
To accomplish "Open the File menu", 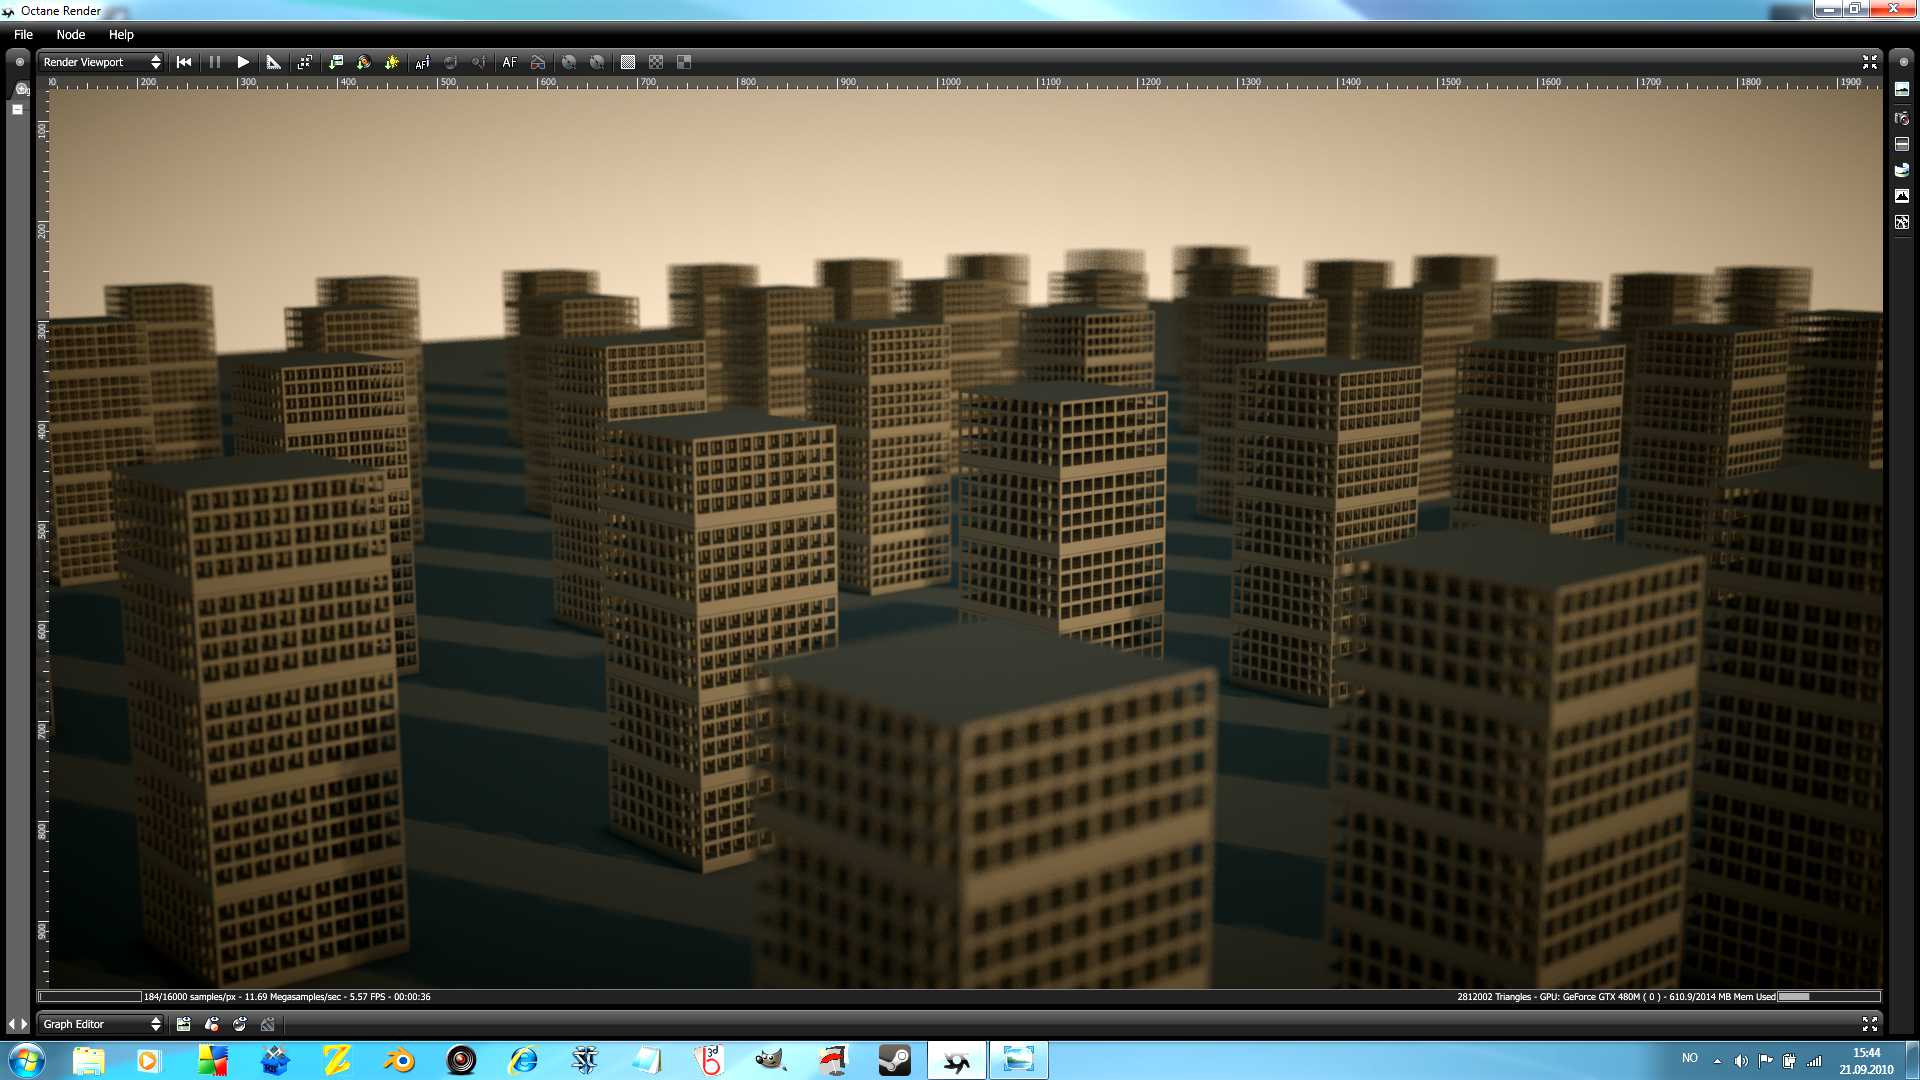I will (23, 34).
